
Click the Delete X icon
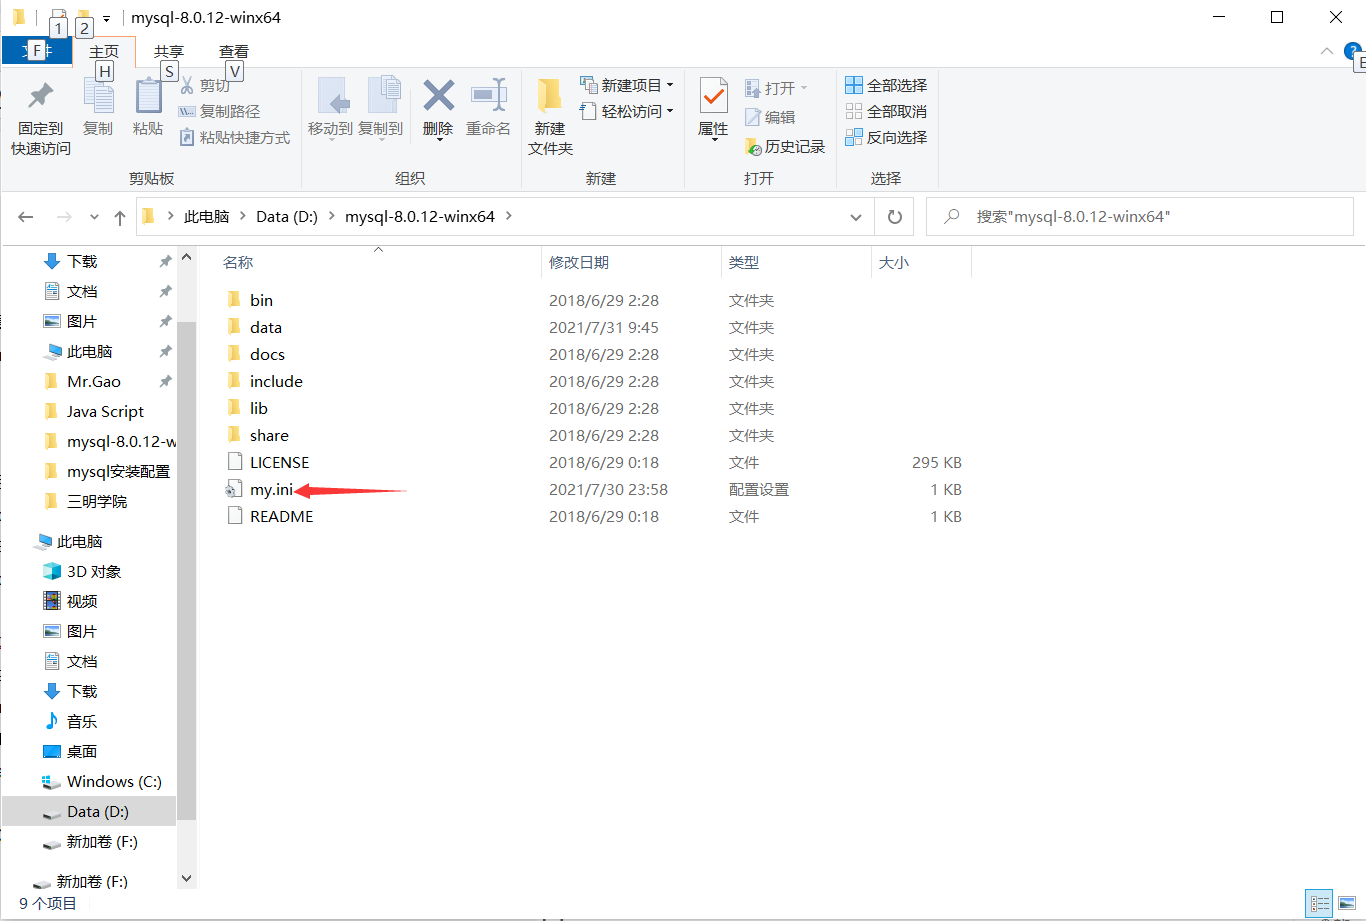(438, 96)
